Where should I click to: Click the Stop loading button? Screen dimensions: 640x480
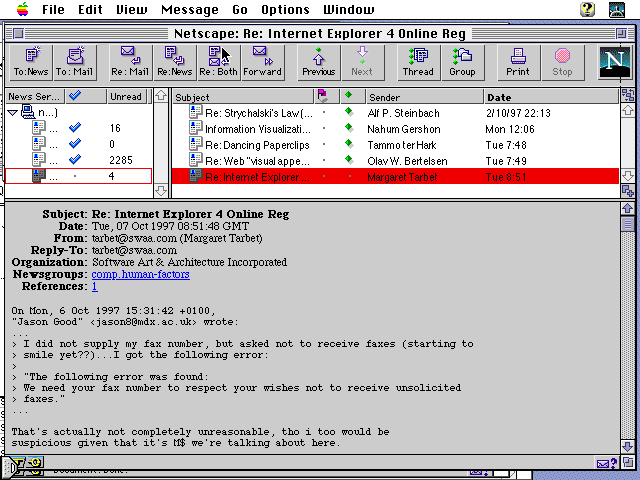tap(562, 62)
